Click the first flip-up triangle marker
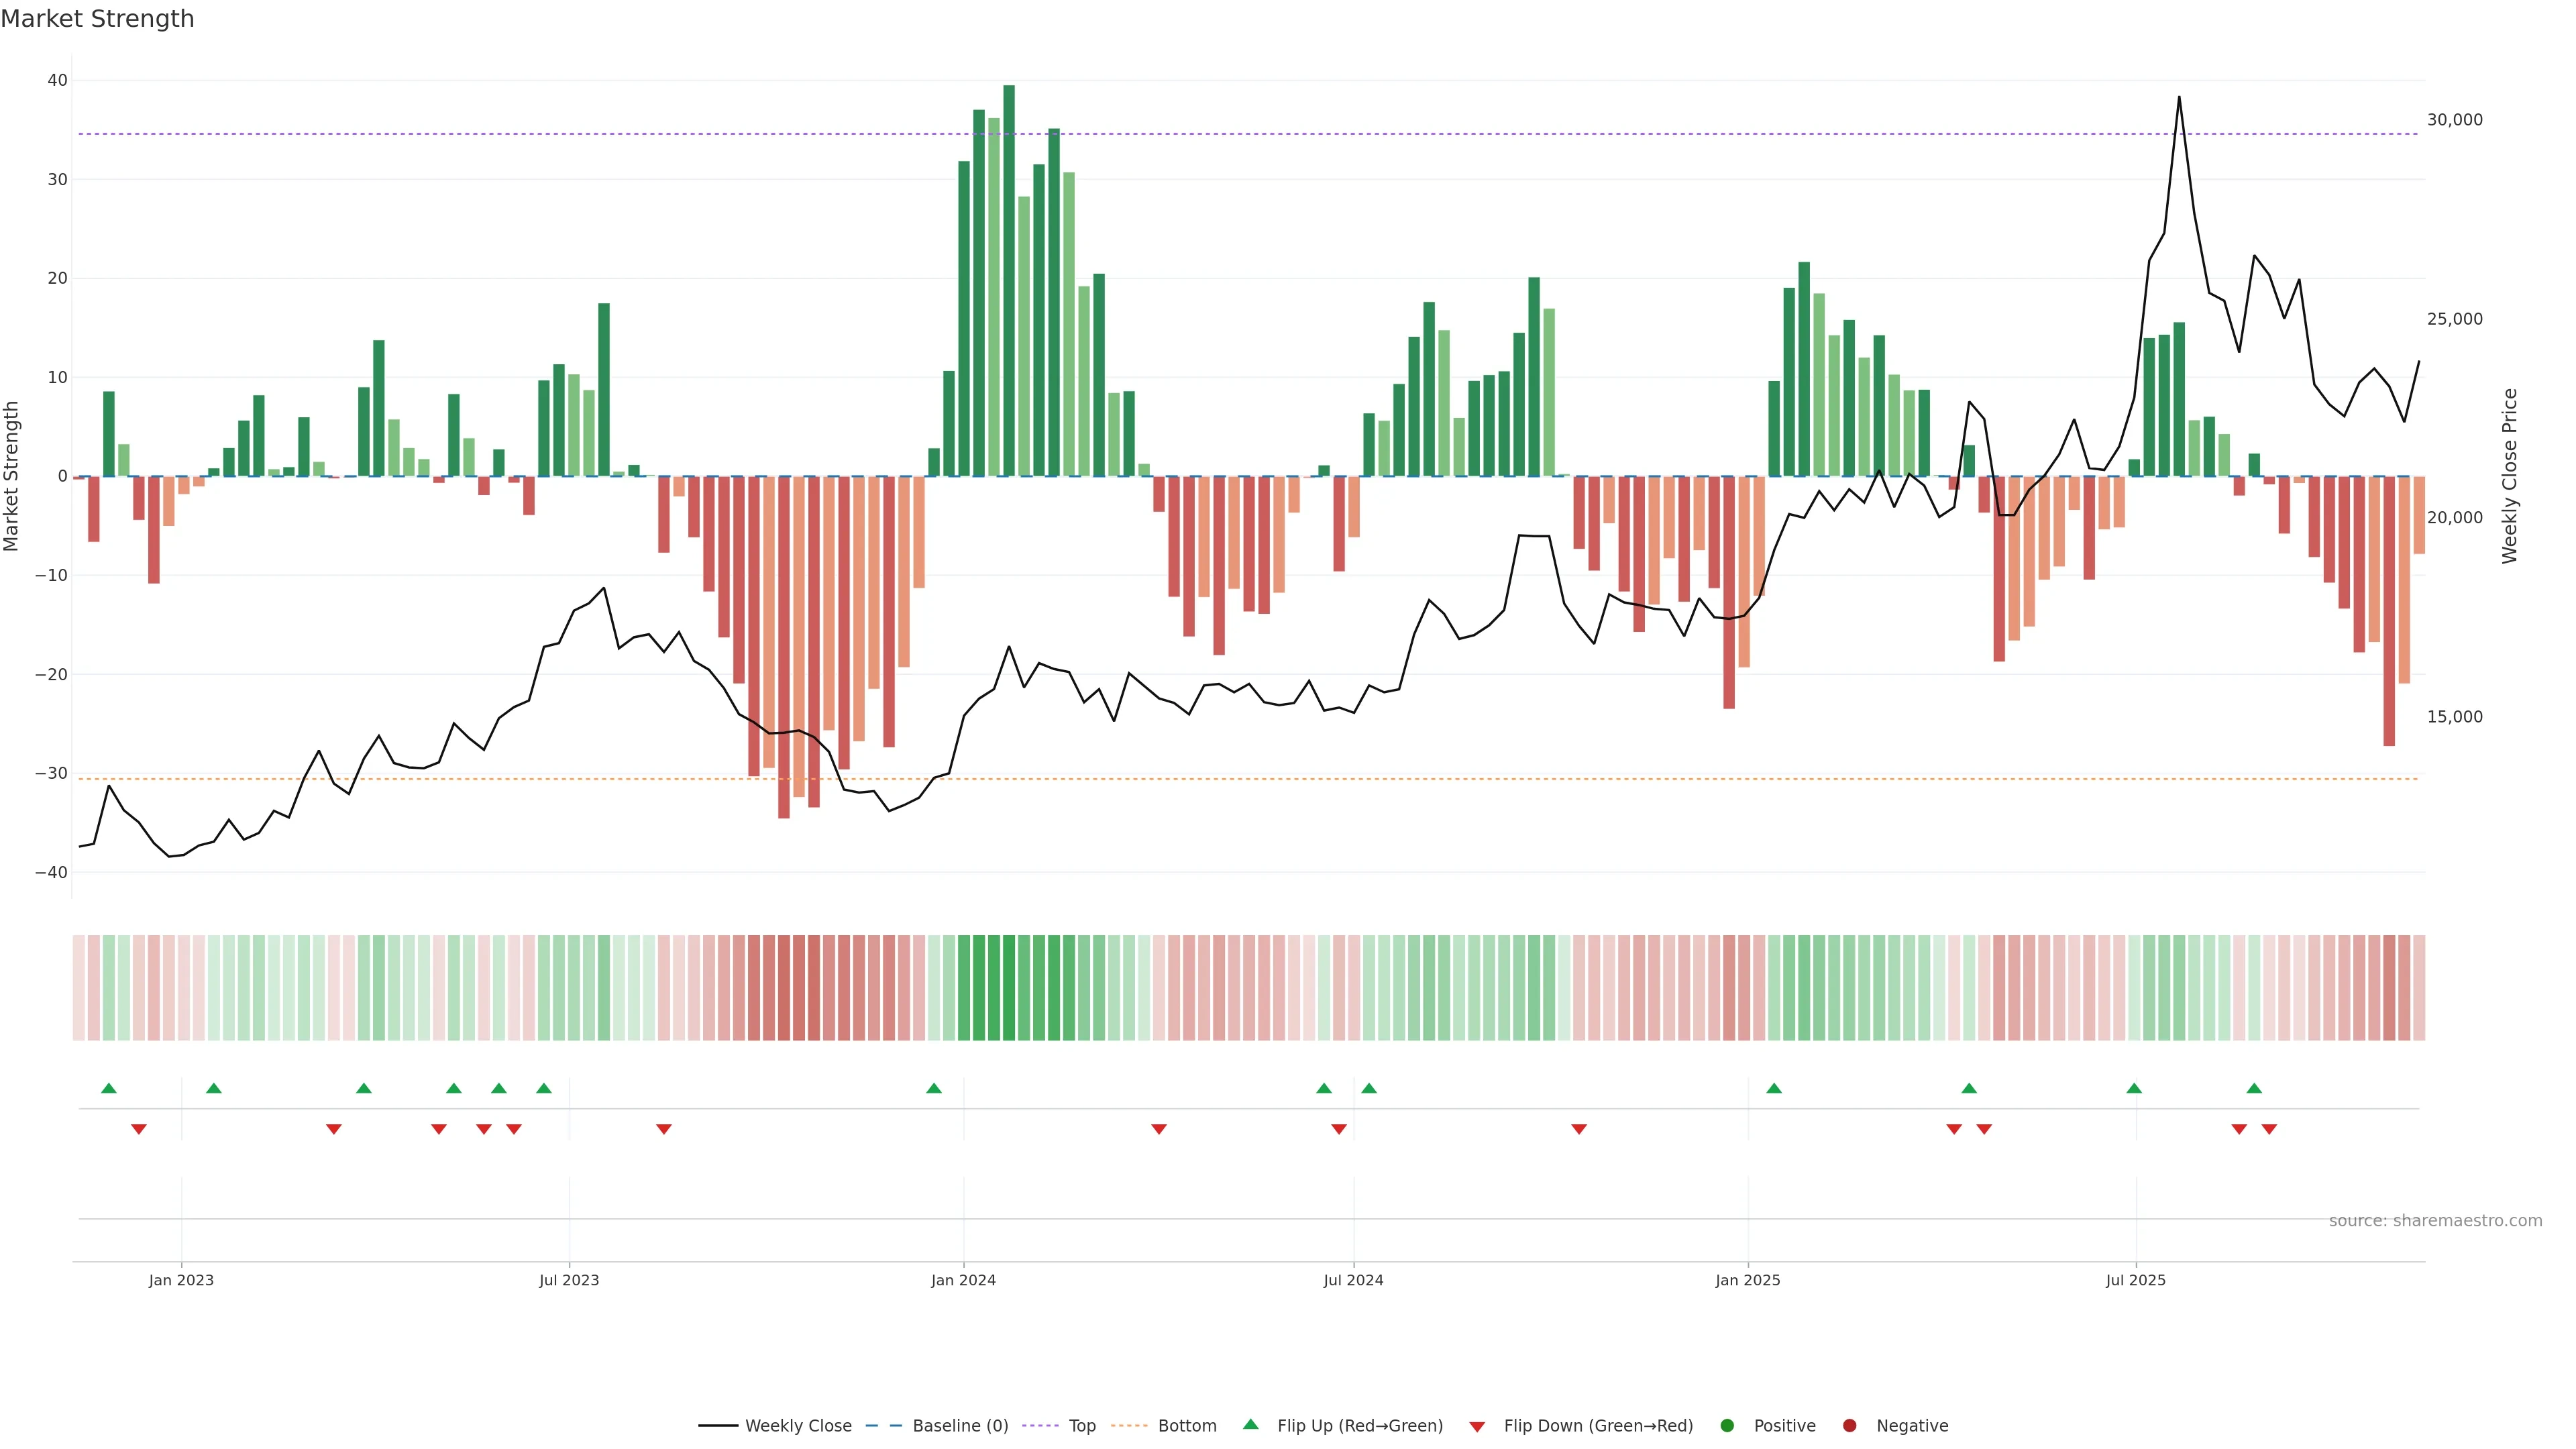The image size is (2576, 1449). click(109, 1088)
